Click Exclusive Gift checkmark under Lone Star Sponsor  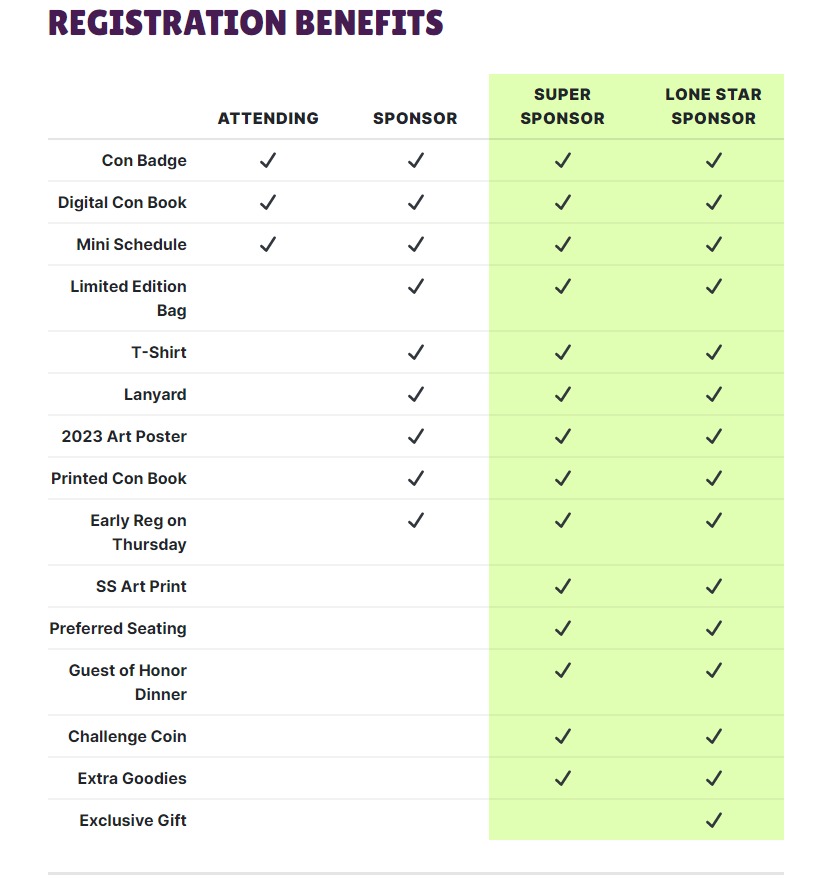coord(713,820)
